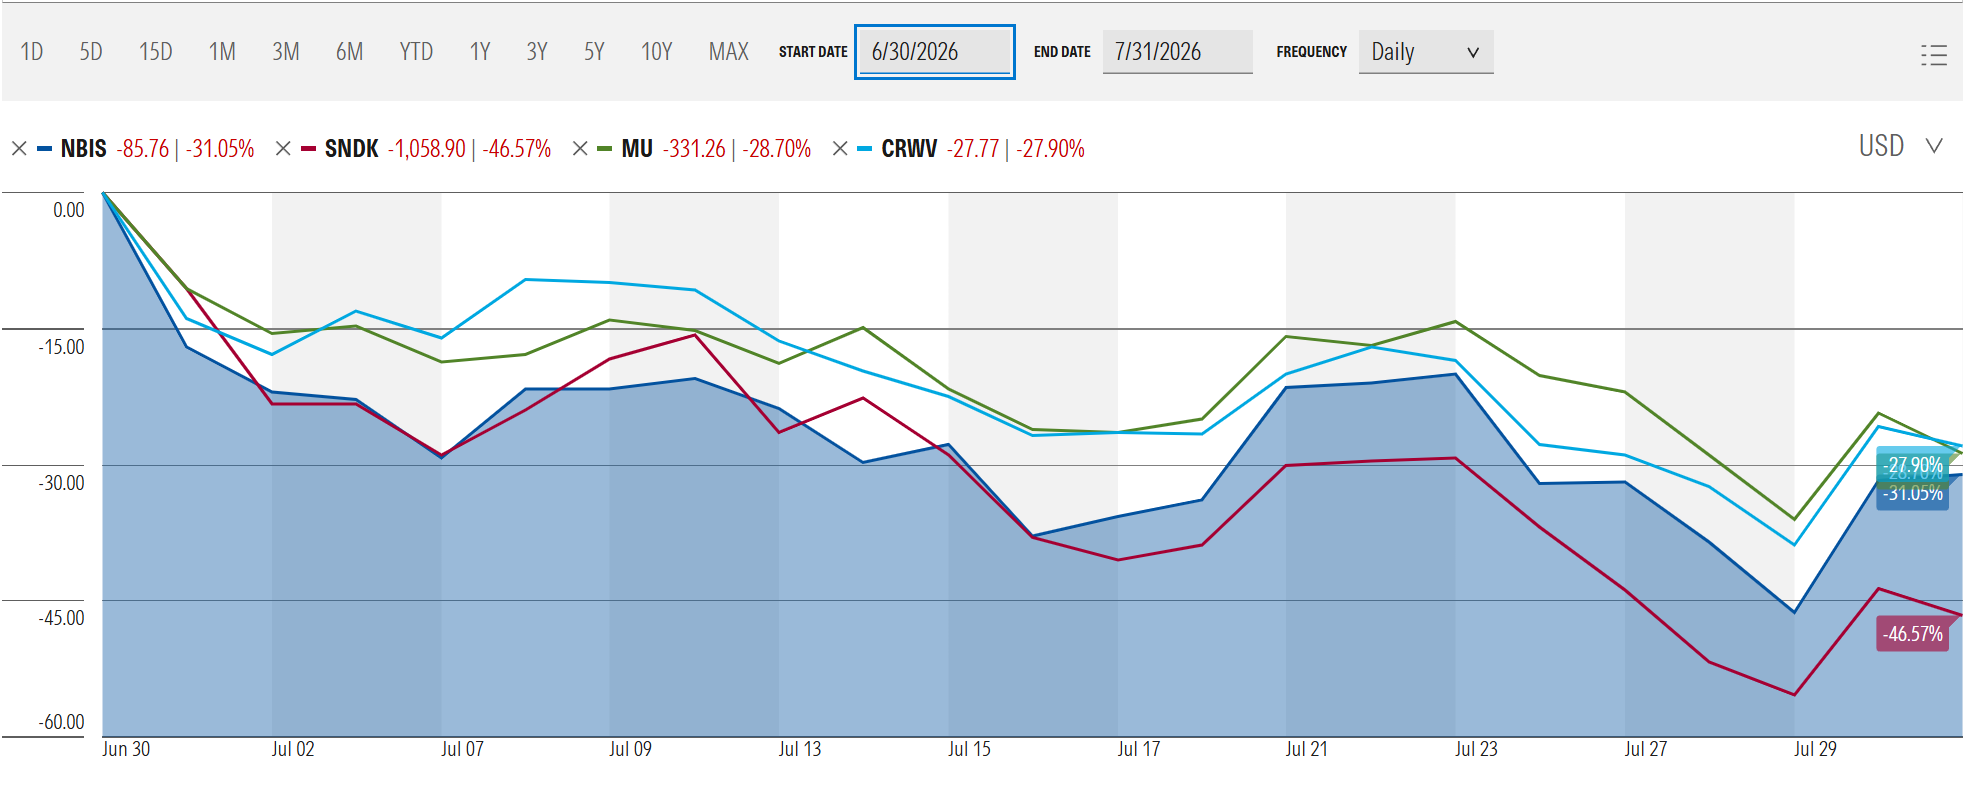This screenshot has width=1975, height=798.
Task: Click the end date field 7/31/2026
Action: (x=1177, y=52)
